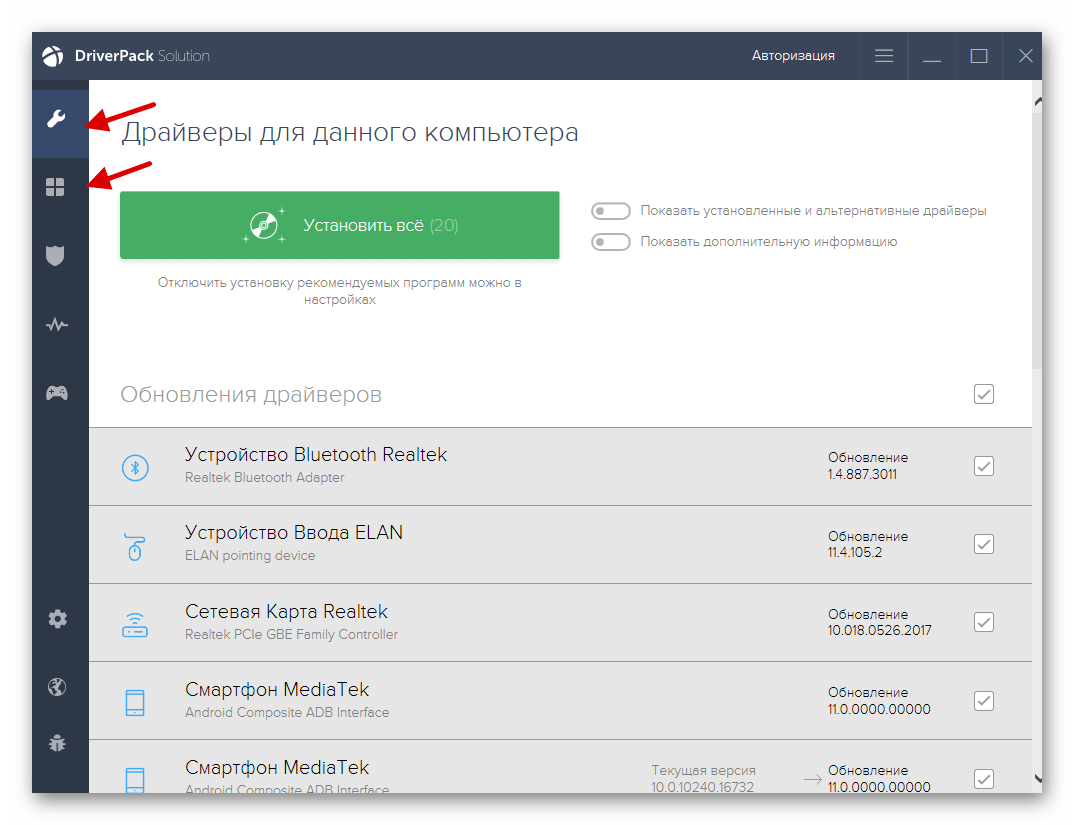1074x825 pixels.
Task: Click the bug report icon in sidebar
Action: (x=58, y=742)
